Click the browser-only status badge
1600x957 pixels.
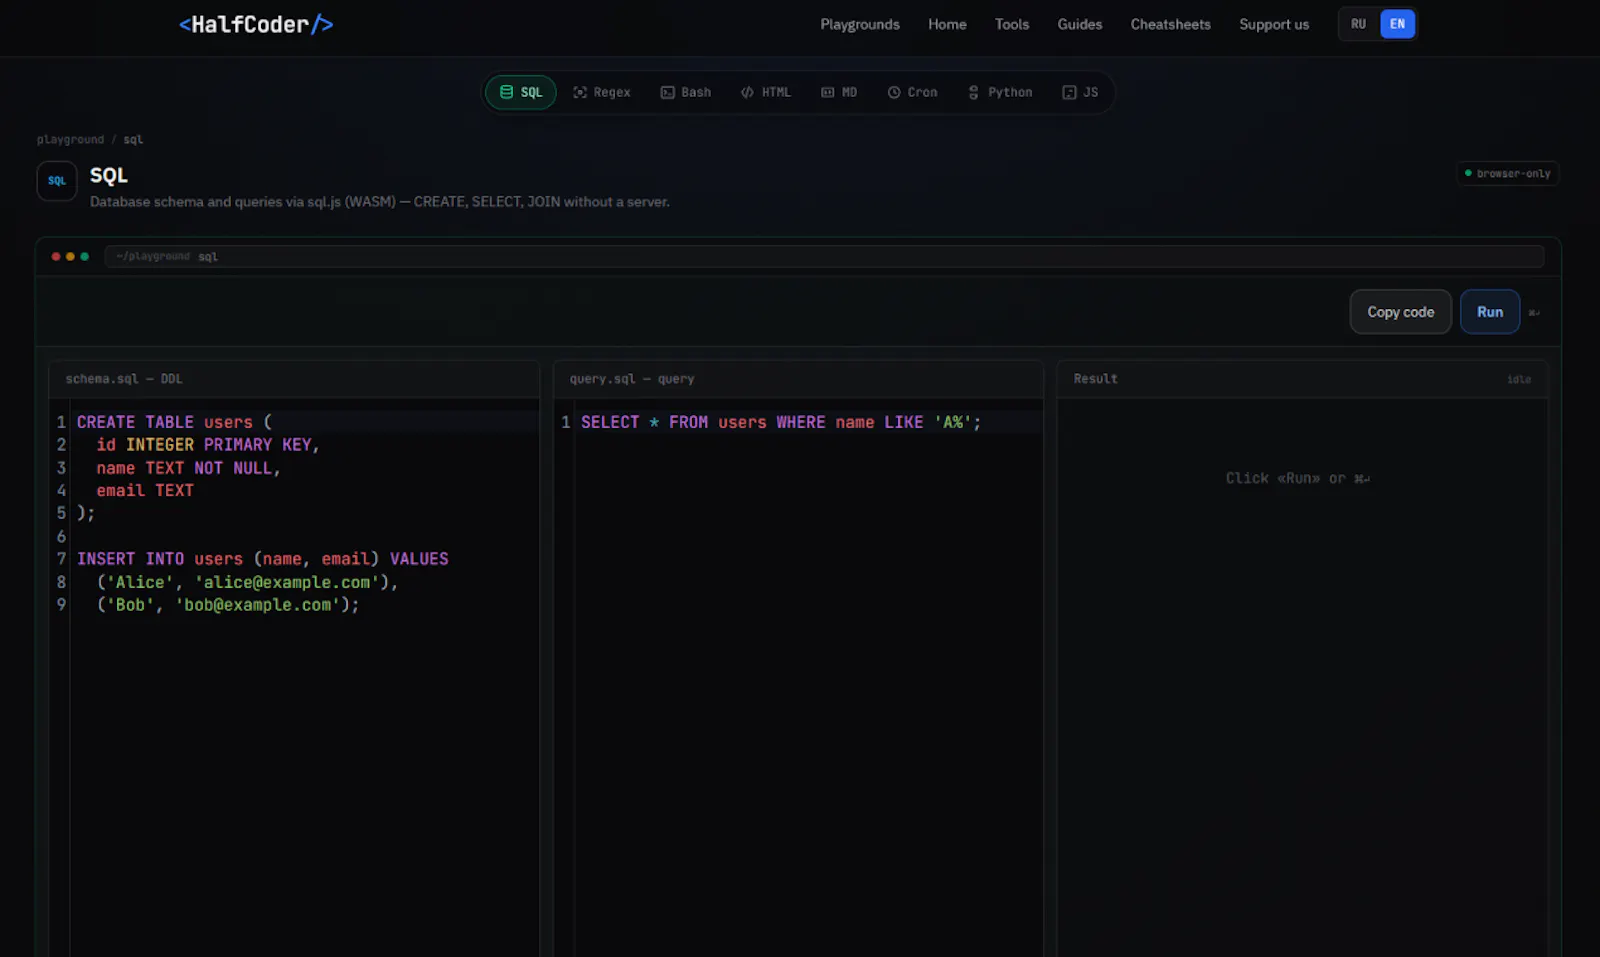coord(1508,173)
